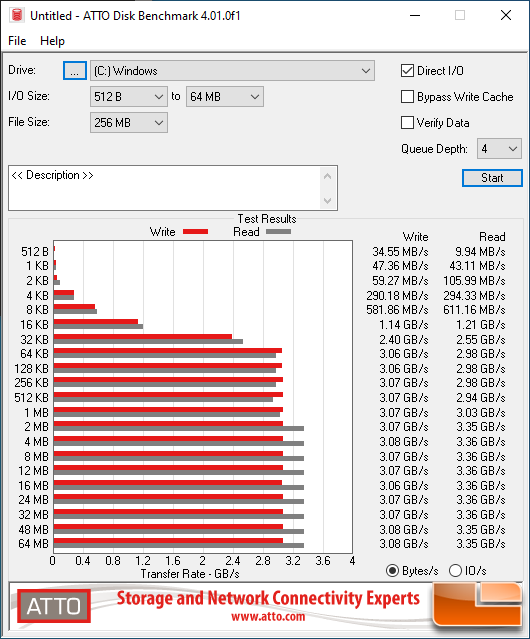Click the description scrollbar up arrow
This screenshot has height=639, width=530.
pos(328,176)
